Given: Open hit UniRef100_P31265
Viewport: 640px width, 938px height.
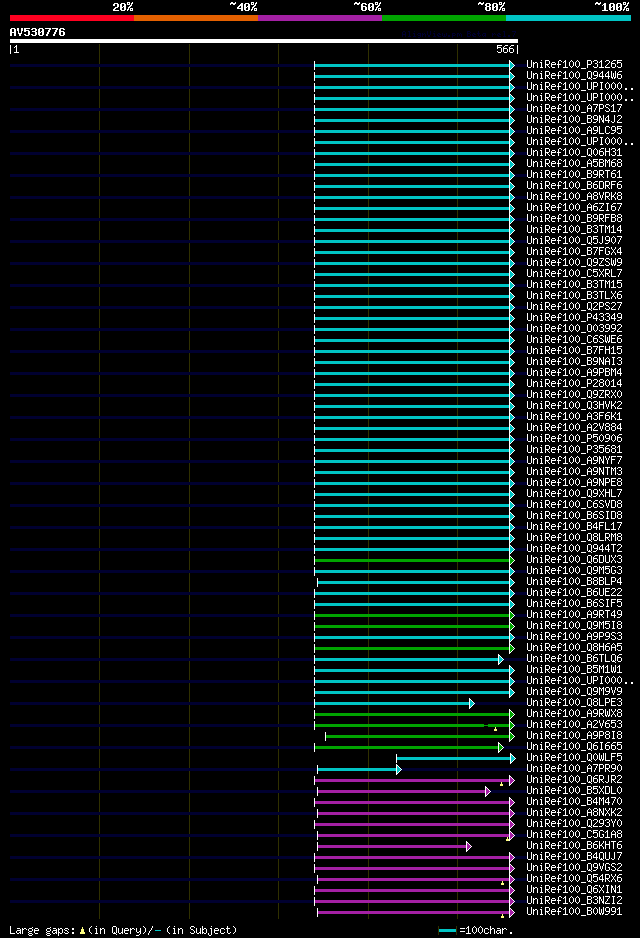Looking at the screenshot, I should pos(574,64).
